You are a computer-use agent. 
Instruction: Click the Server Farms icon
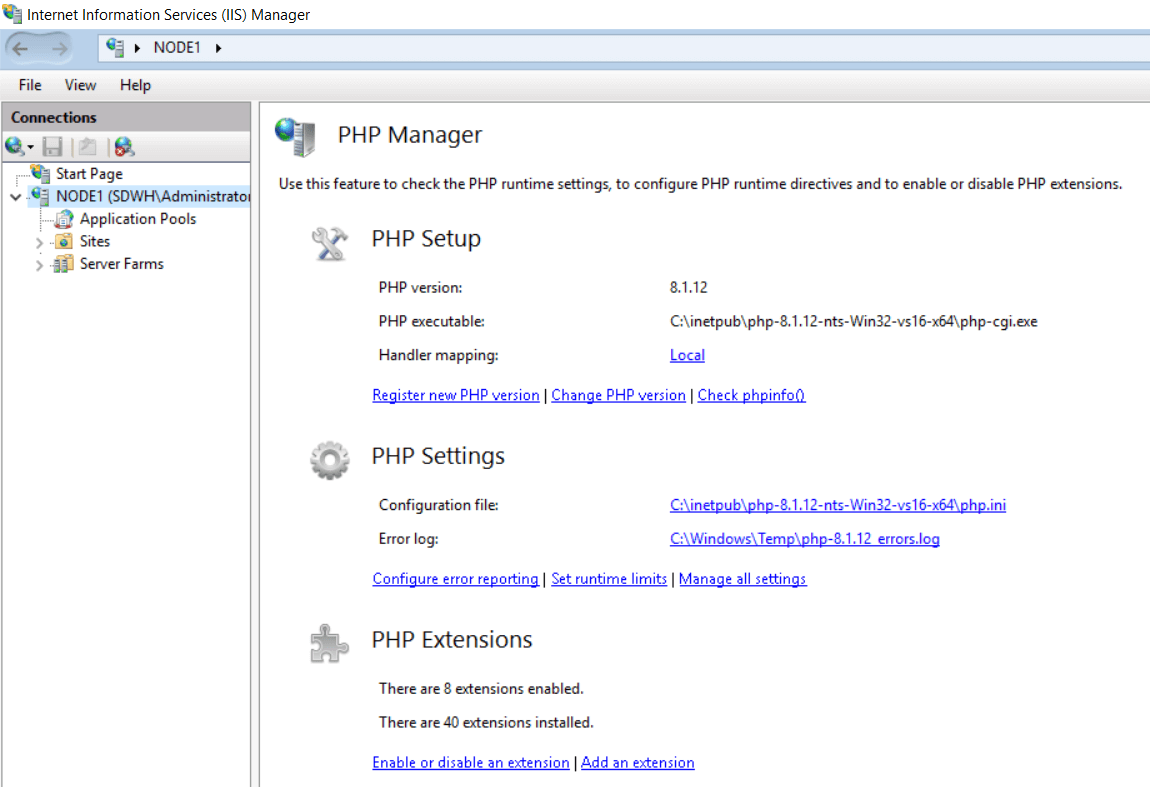[x=64, y=264]
